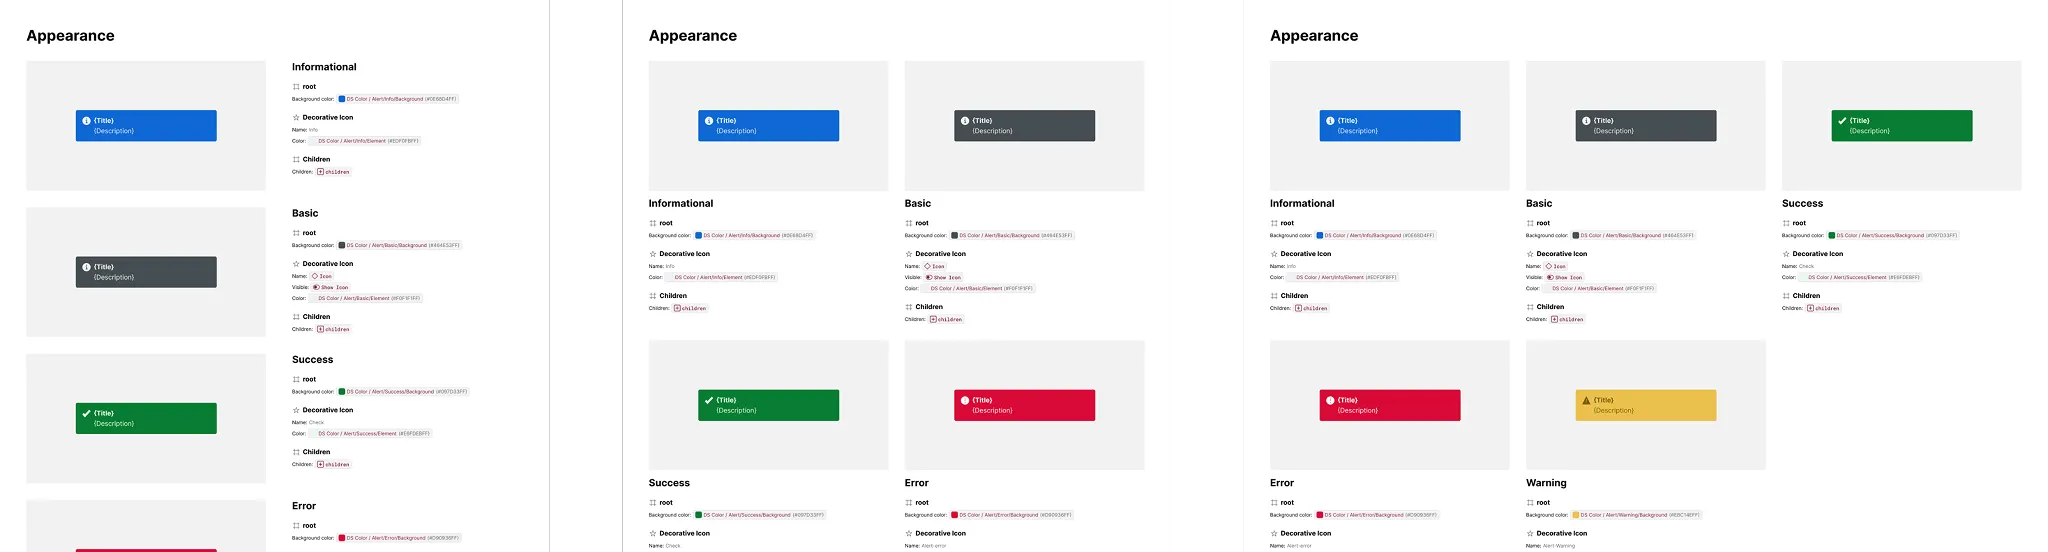Image resolution: width=2048 pixels, height=552 pixels.
Task: Click the children slot tag under Success in the right panel
Action: click(x=1824, y=308)
